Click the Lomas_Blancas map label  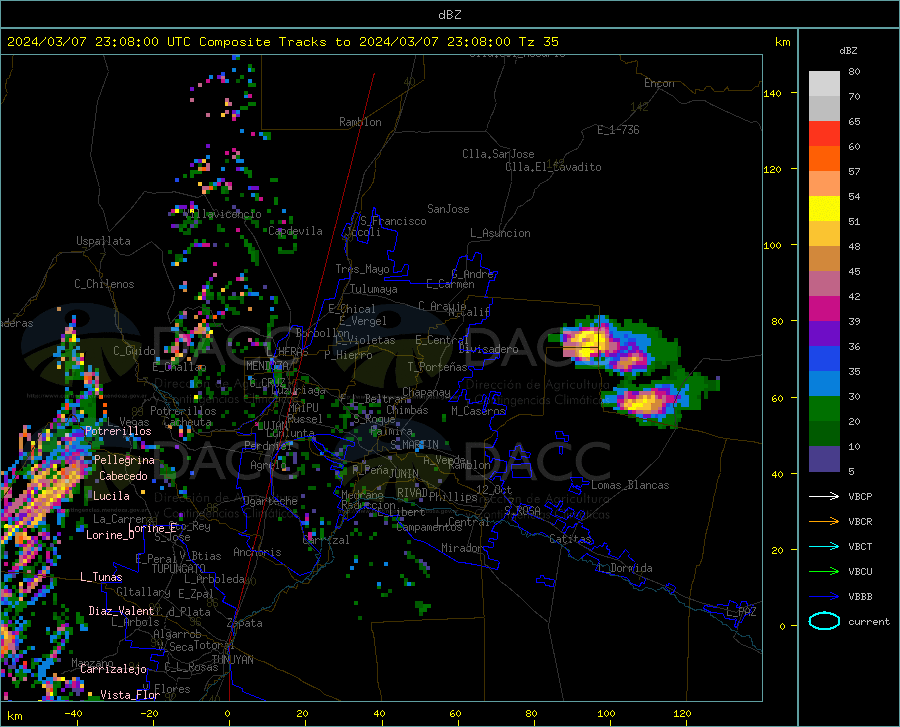[630, 485]
